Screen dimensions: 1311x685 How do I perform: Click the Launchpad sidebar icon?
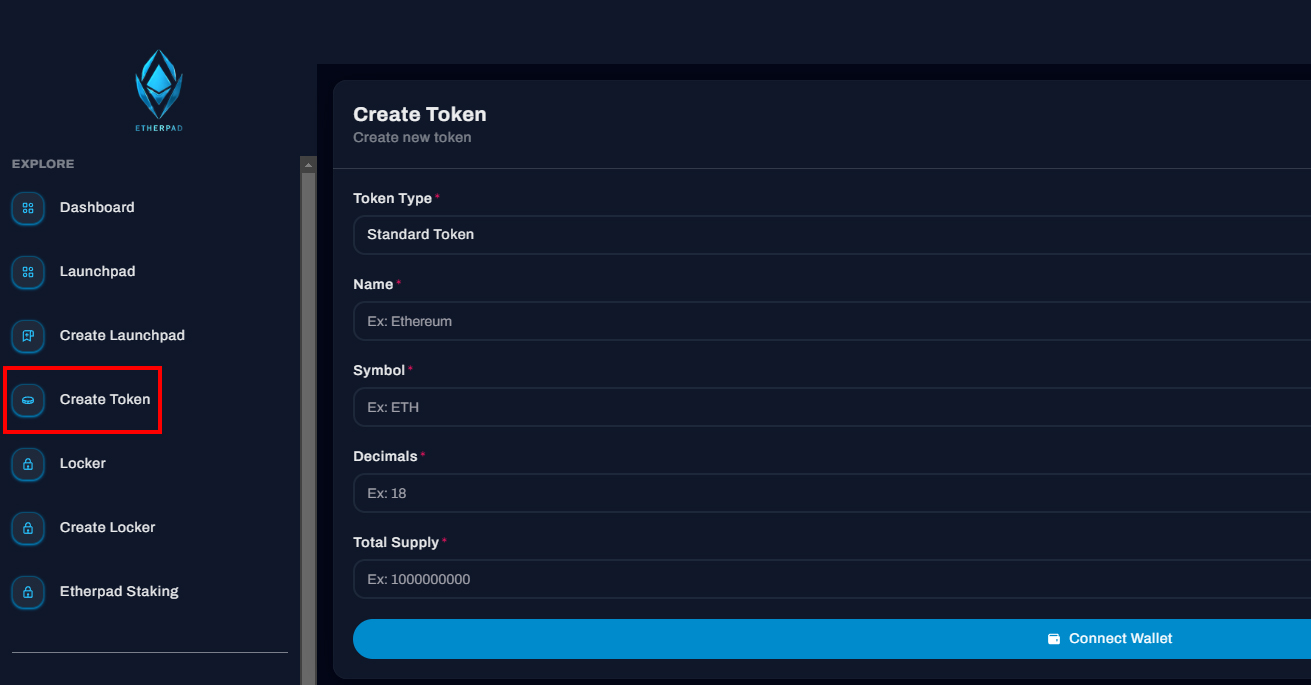click(28, 272)
